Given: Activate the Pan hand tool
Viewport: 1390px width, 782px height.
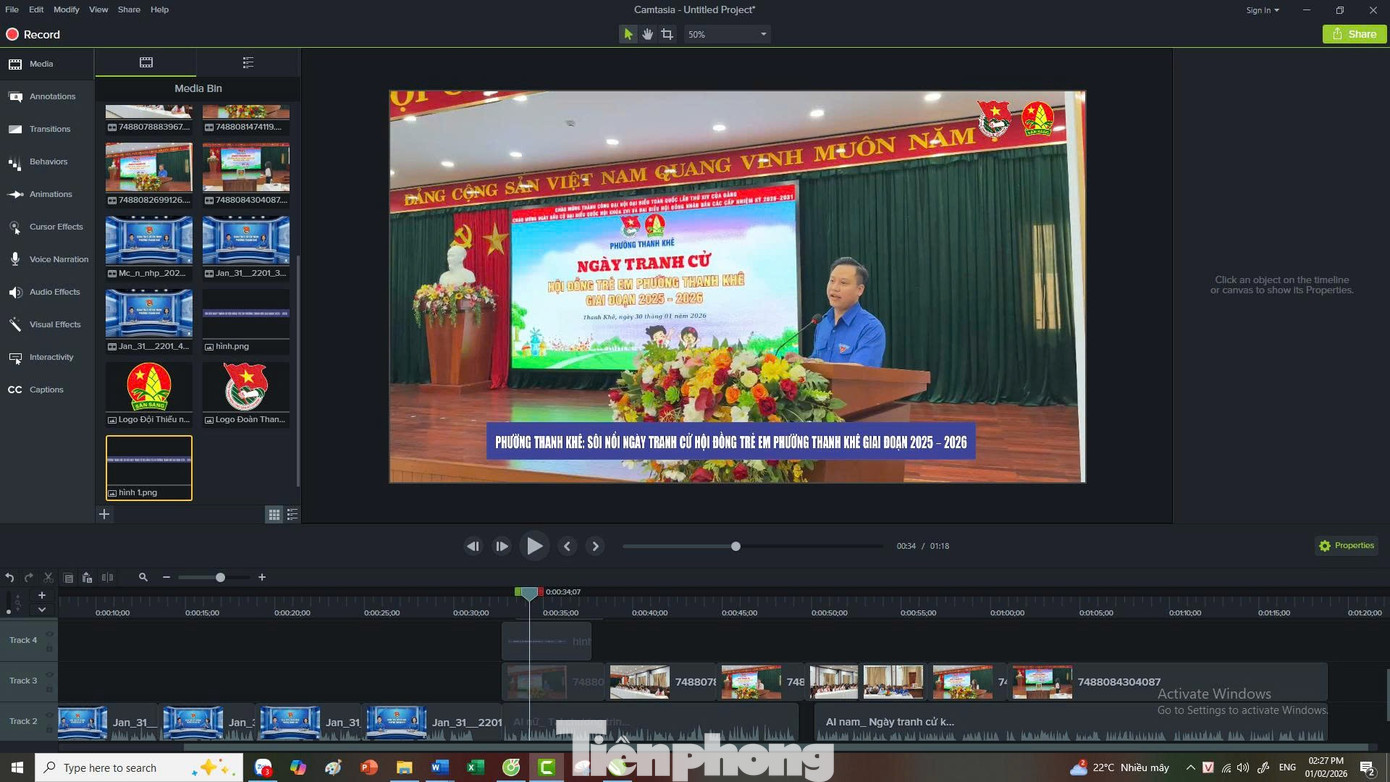Looking at the screenshot, I should click(x=647, y=34).
